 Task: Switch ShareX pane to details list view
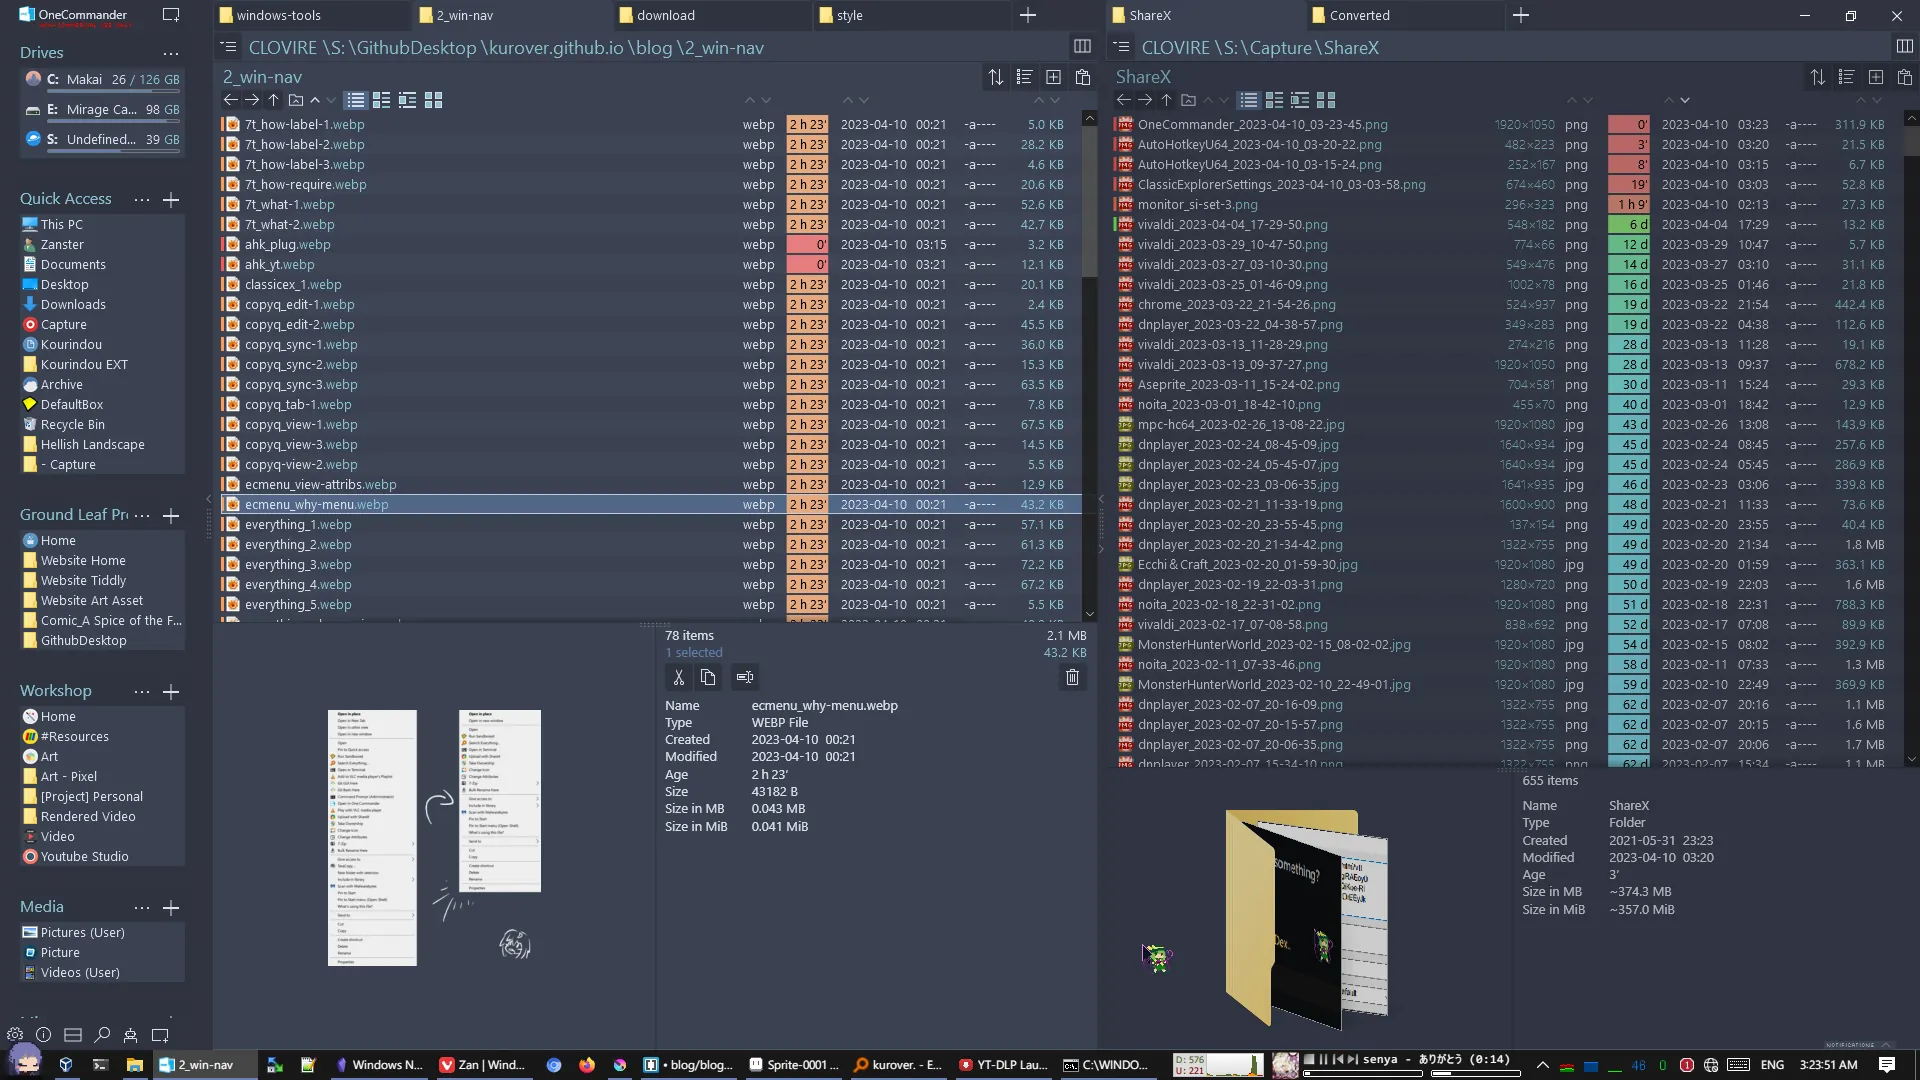1248,100
